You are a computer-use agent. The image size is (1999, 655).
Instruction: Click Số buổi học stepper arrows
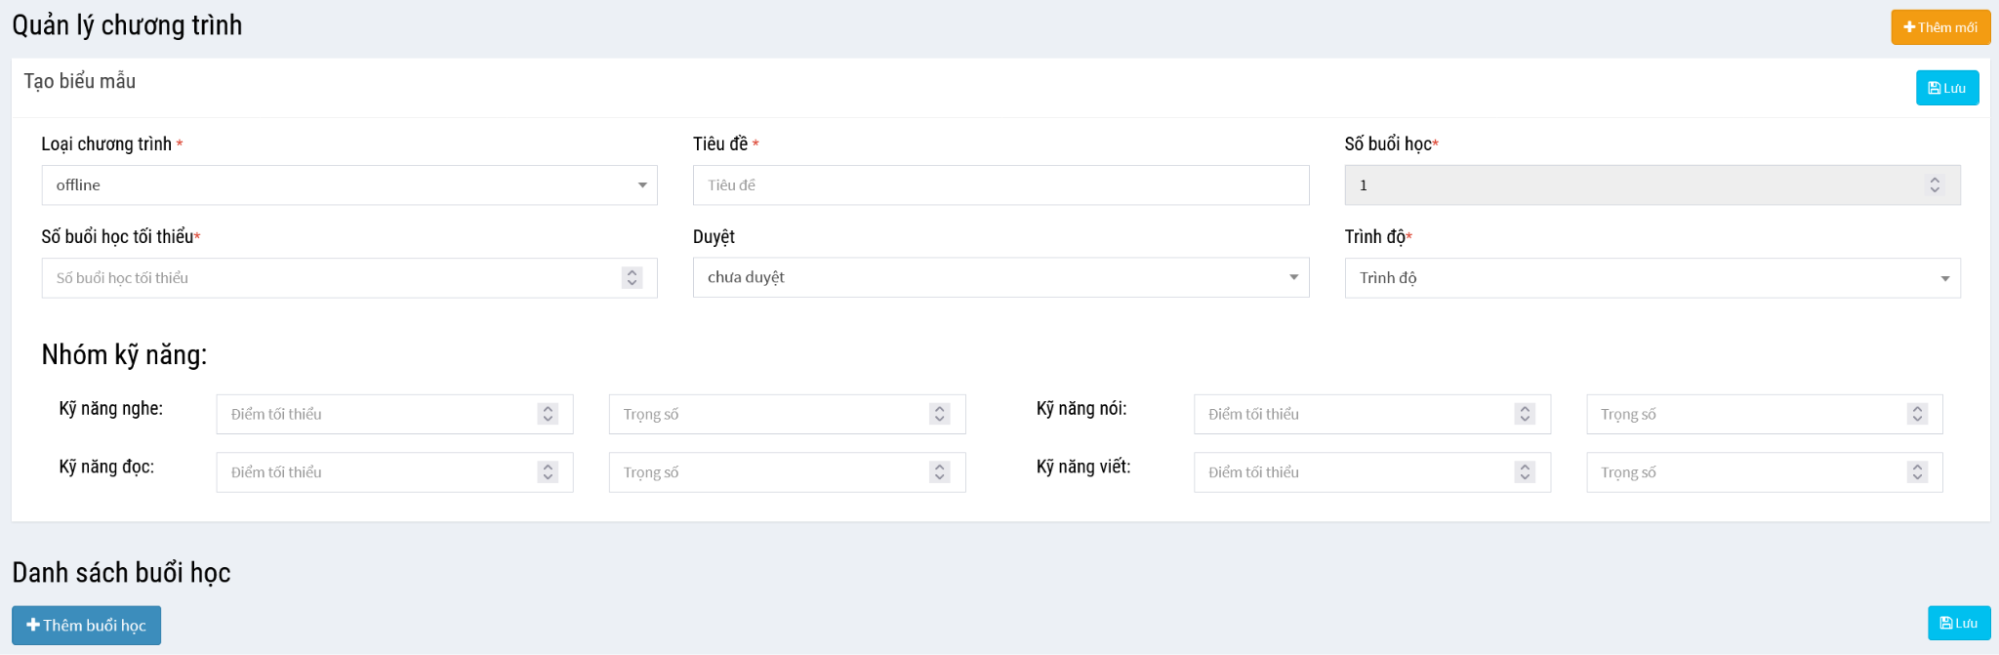[x=1934, y=185]
